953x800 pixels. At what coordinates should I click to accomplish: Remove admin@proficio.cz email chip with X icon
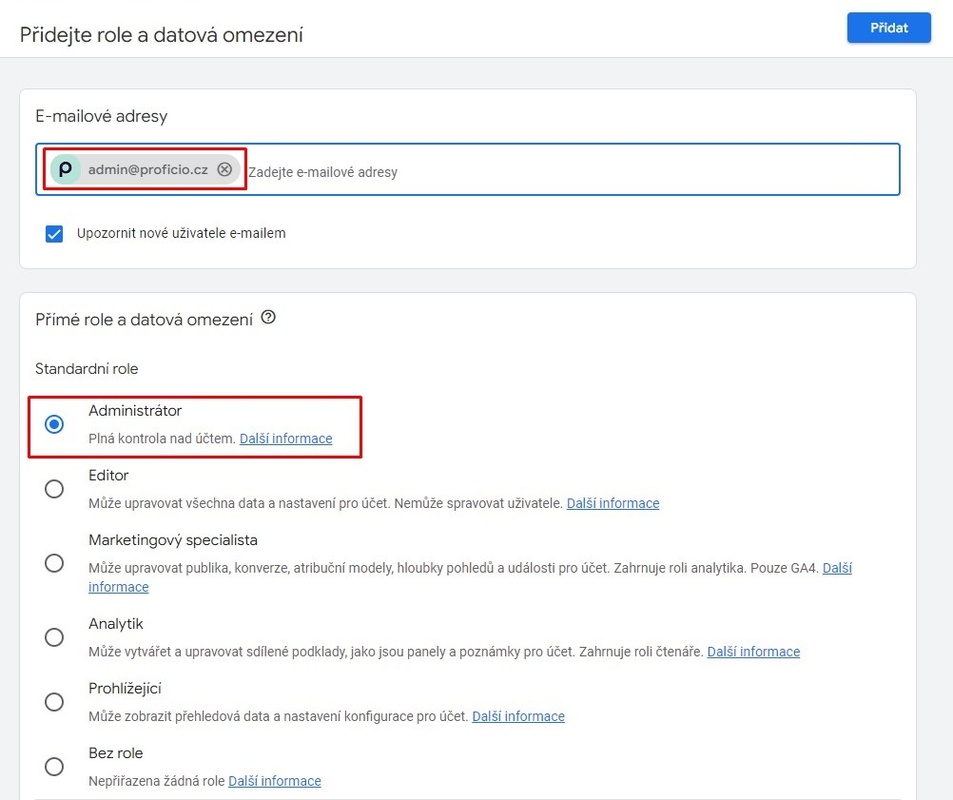[x=224, y=169]
